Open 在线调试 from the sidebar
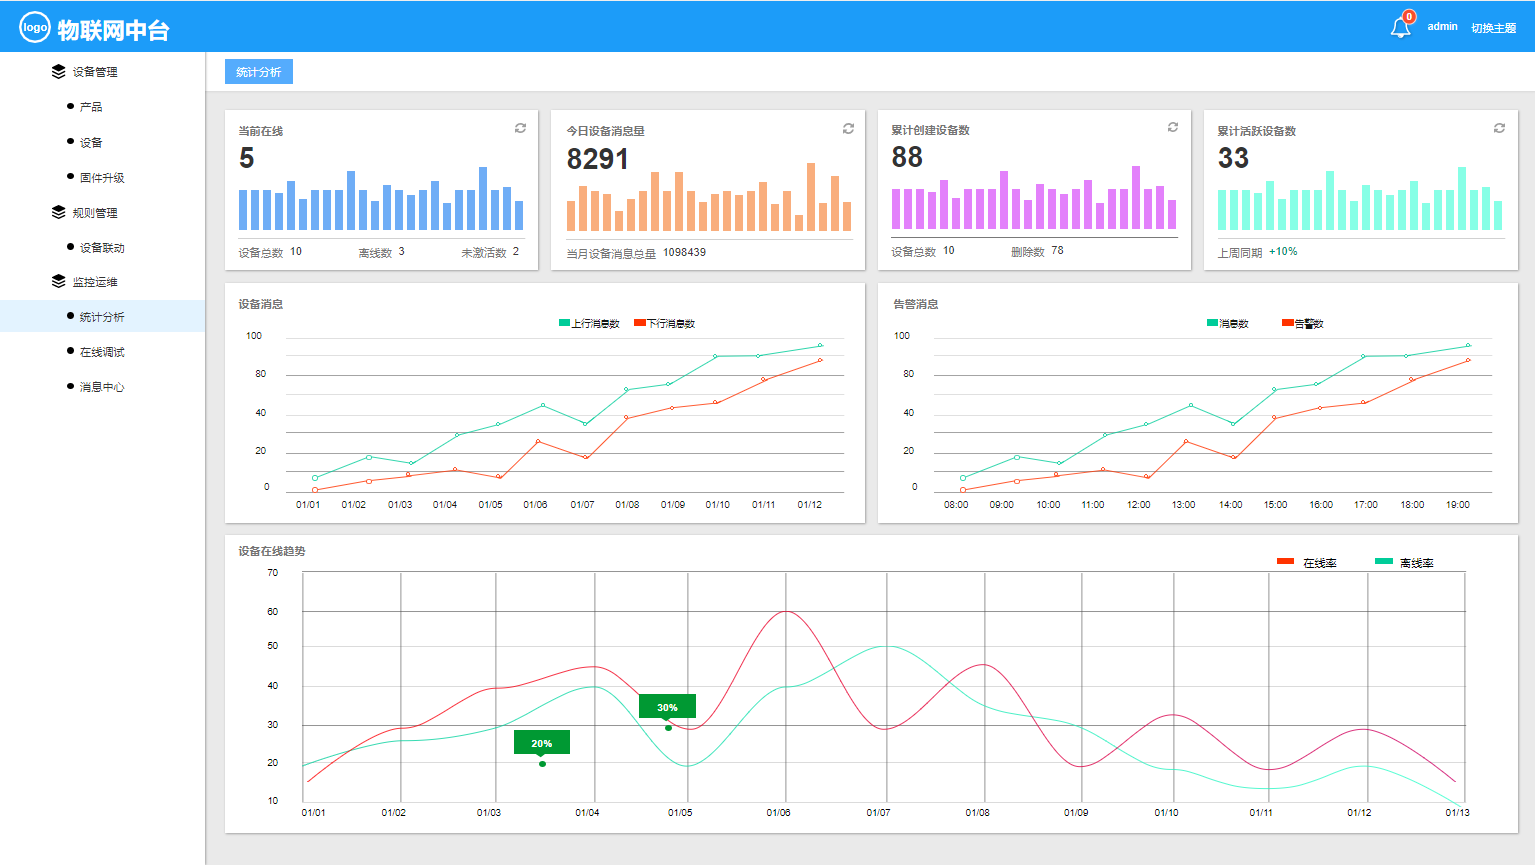 tap(102, 352)
